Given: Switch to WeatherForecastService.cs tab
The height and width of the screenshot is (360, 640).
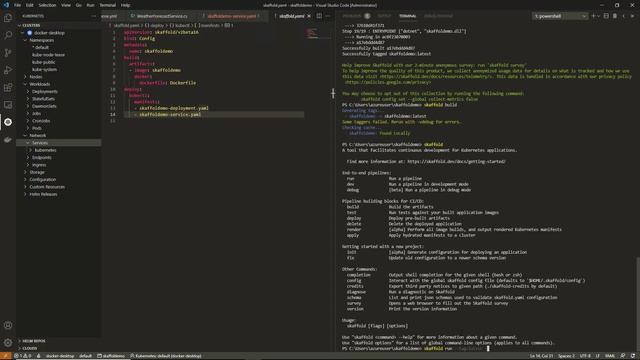Looking at the screenshot, I should 162,16.
